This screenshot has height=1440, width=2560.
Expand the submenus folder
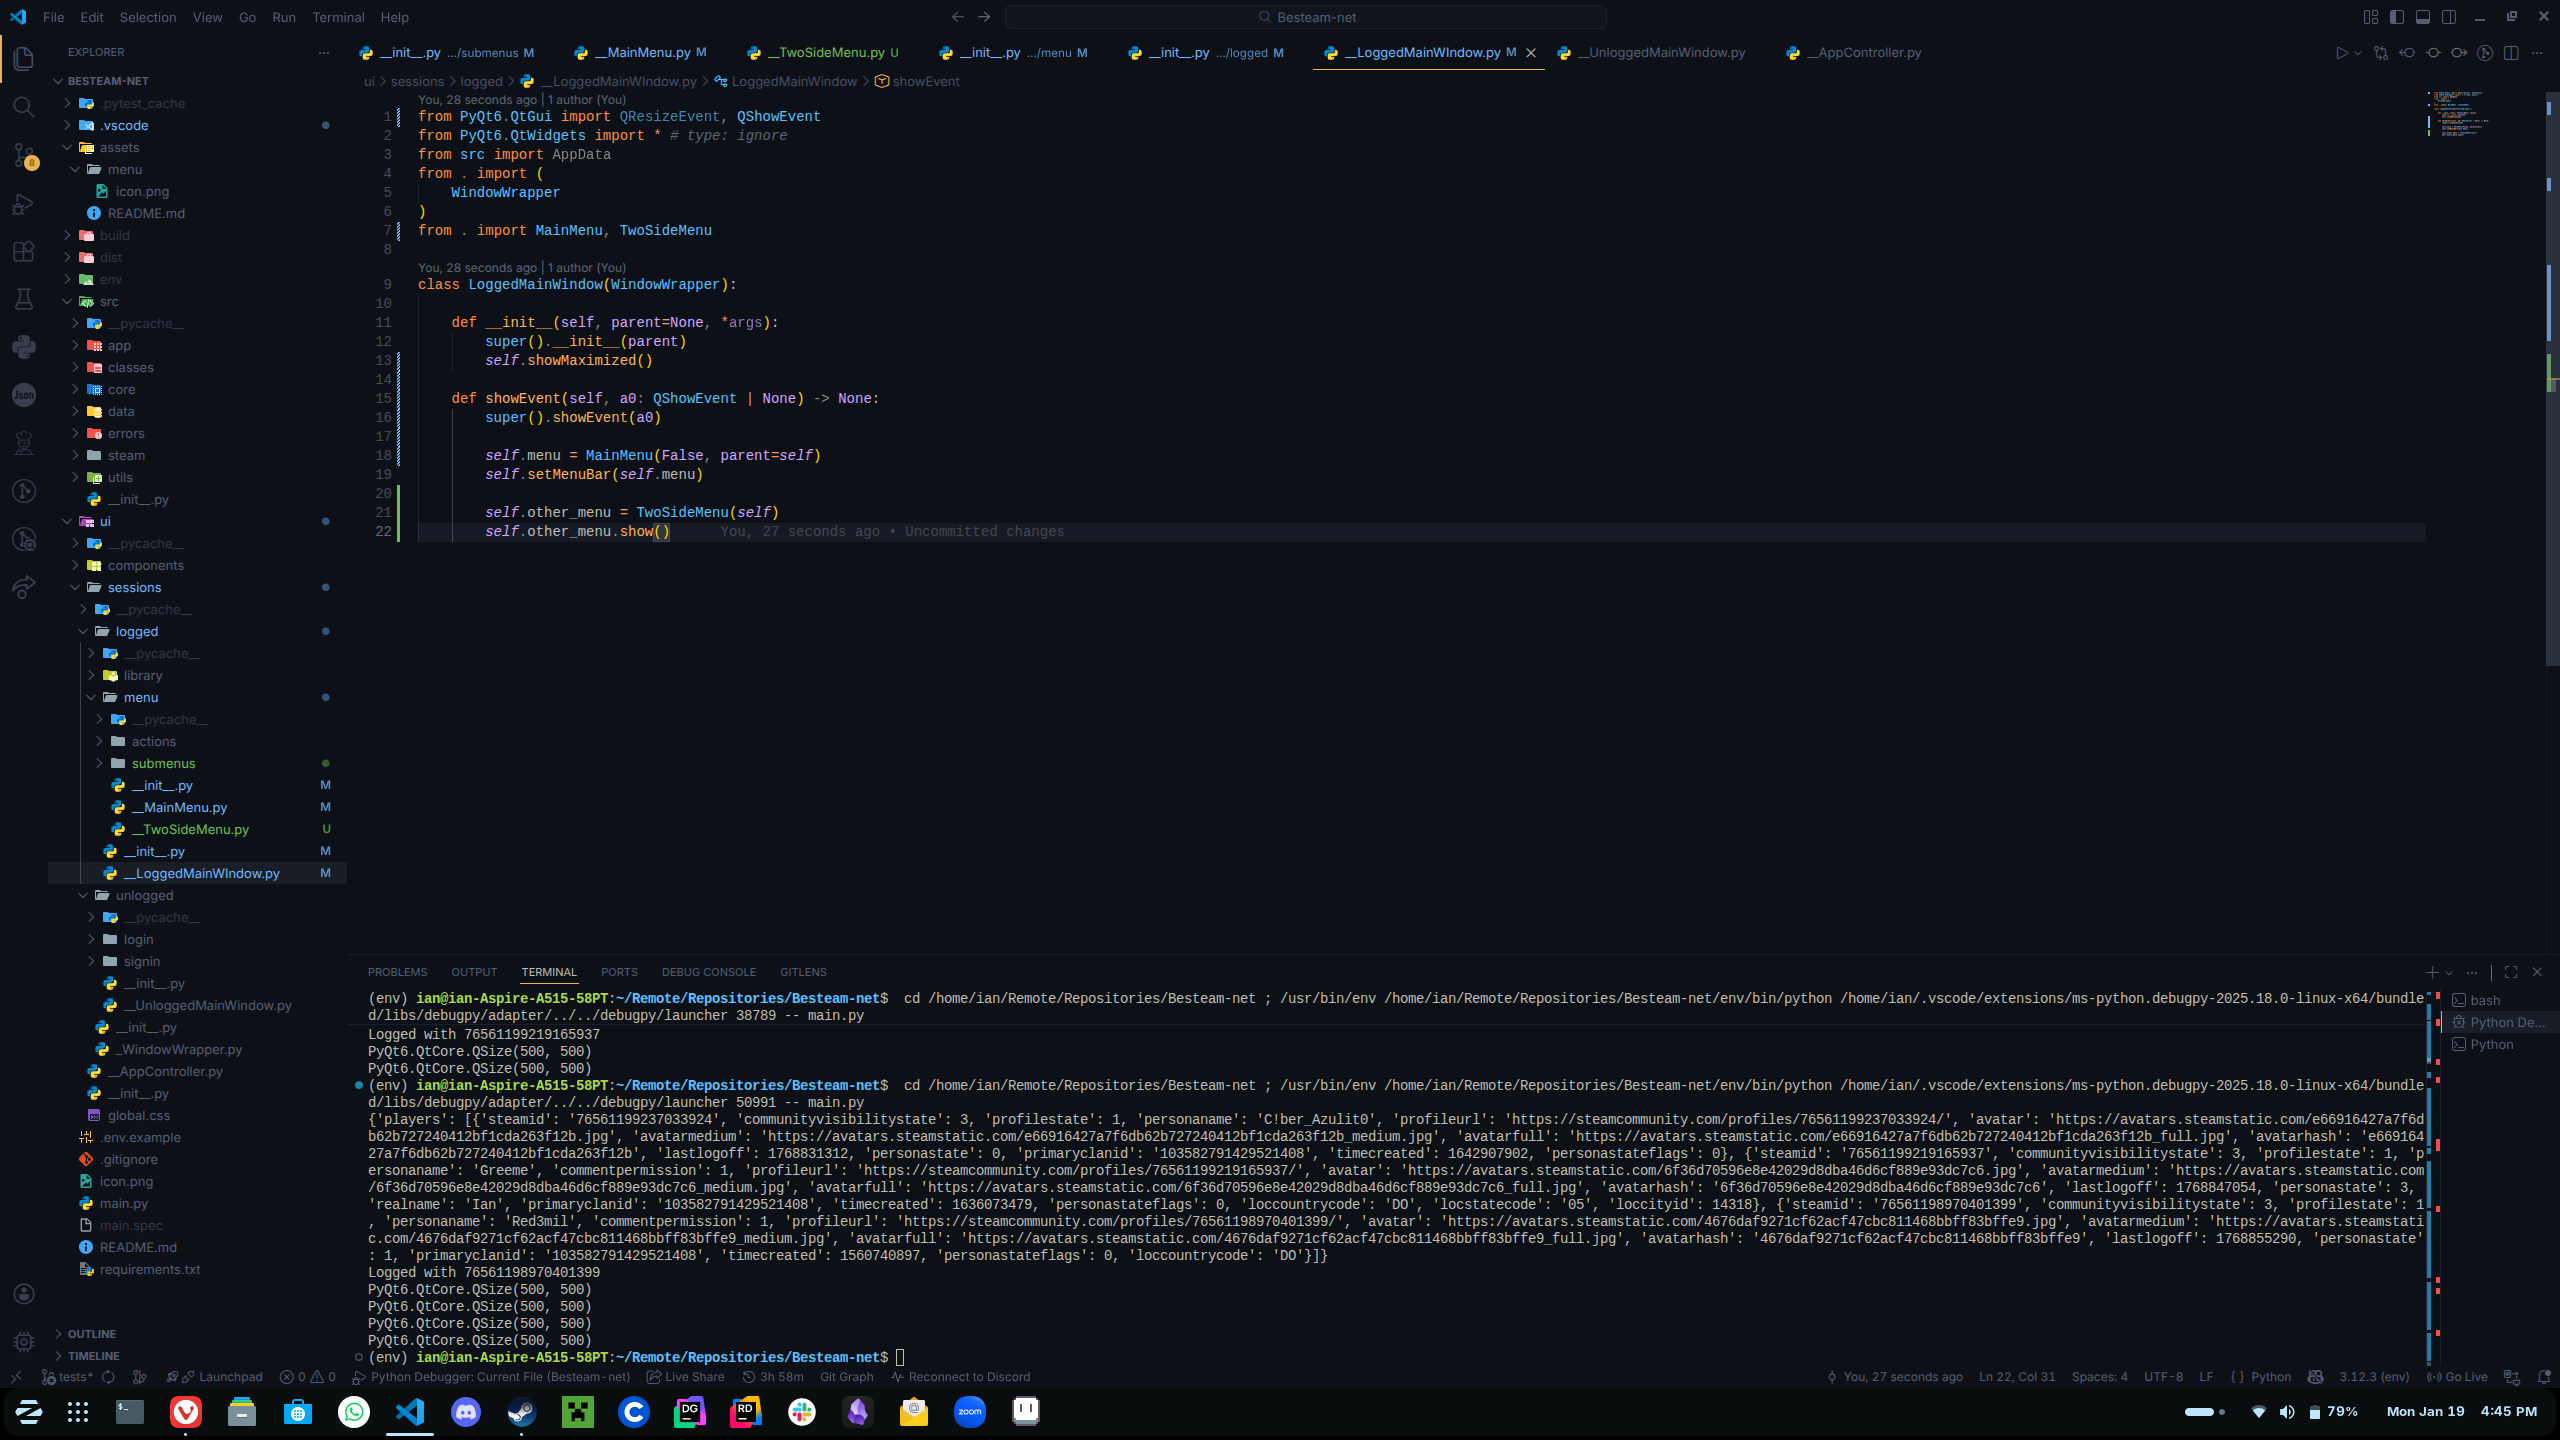(163, 763)
